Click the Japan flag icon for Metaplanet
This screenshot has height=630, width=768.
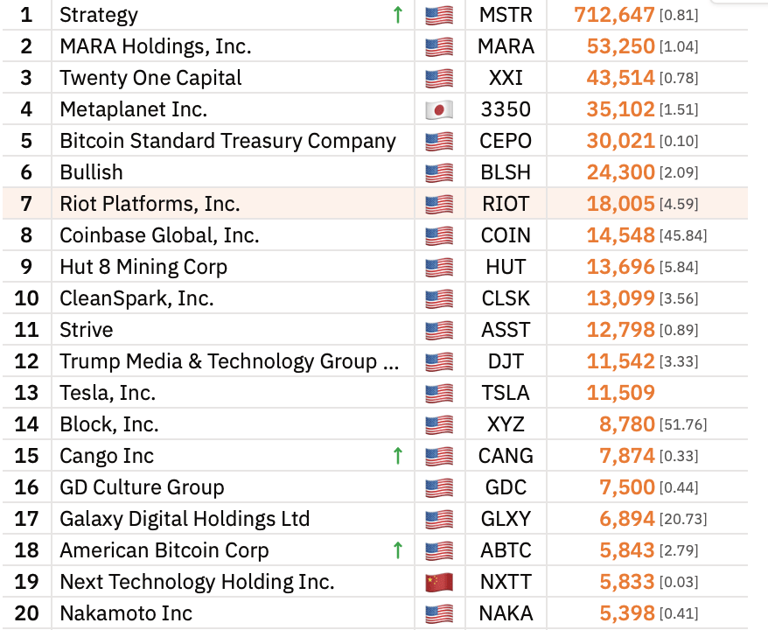(439, 110)
